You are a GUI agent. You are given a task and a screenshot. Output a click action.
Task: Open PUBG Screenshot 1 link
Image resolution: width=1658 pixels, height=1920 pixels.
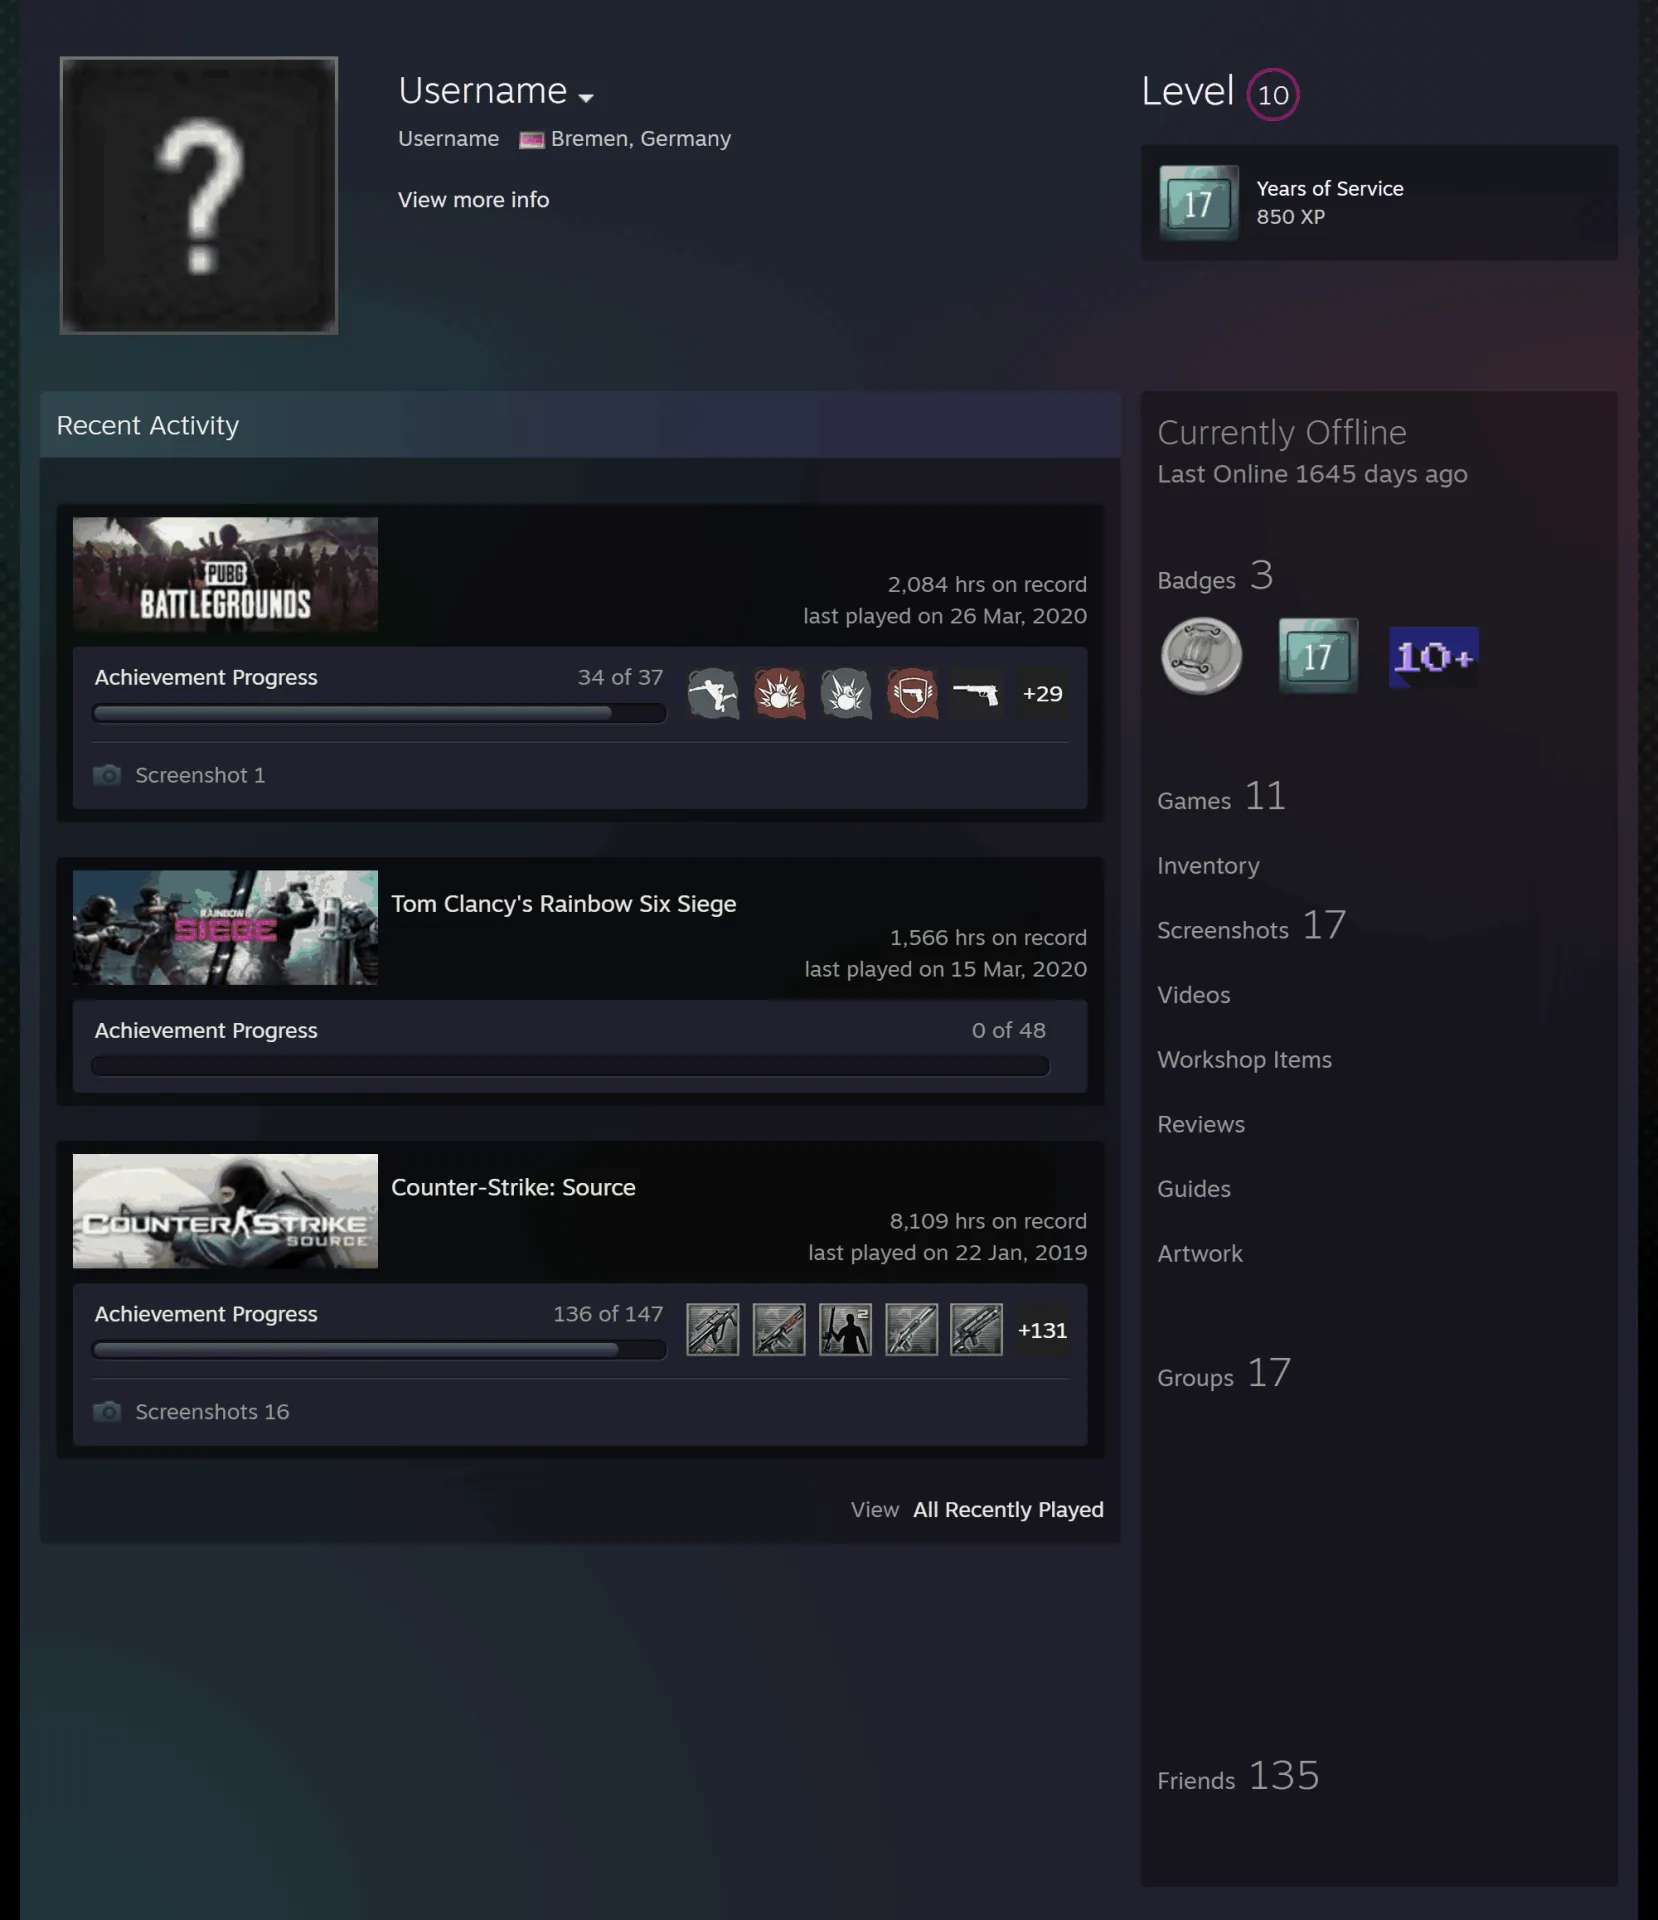pyautogui.click(x=200, y=775)
